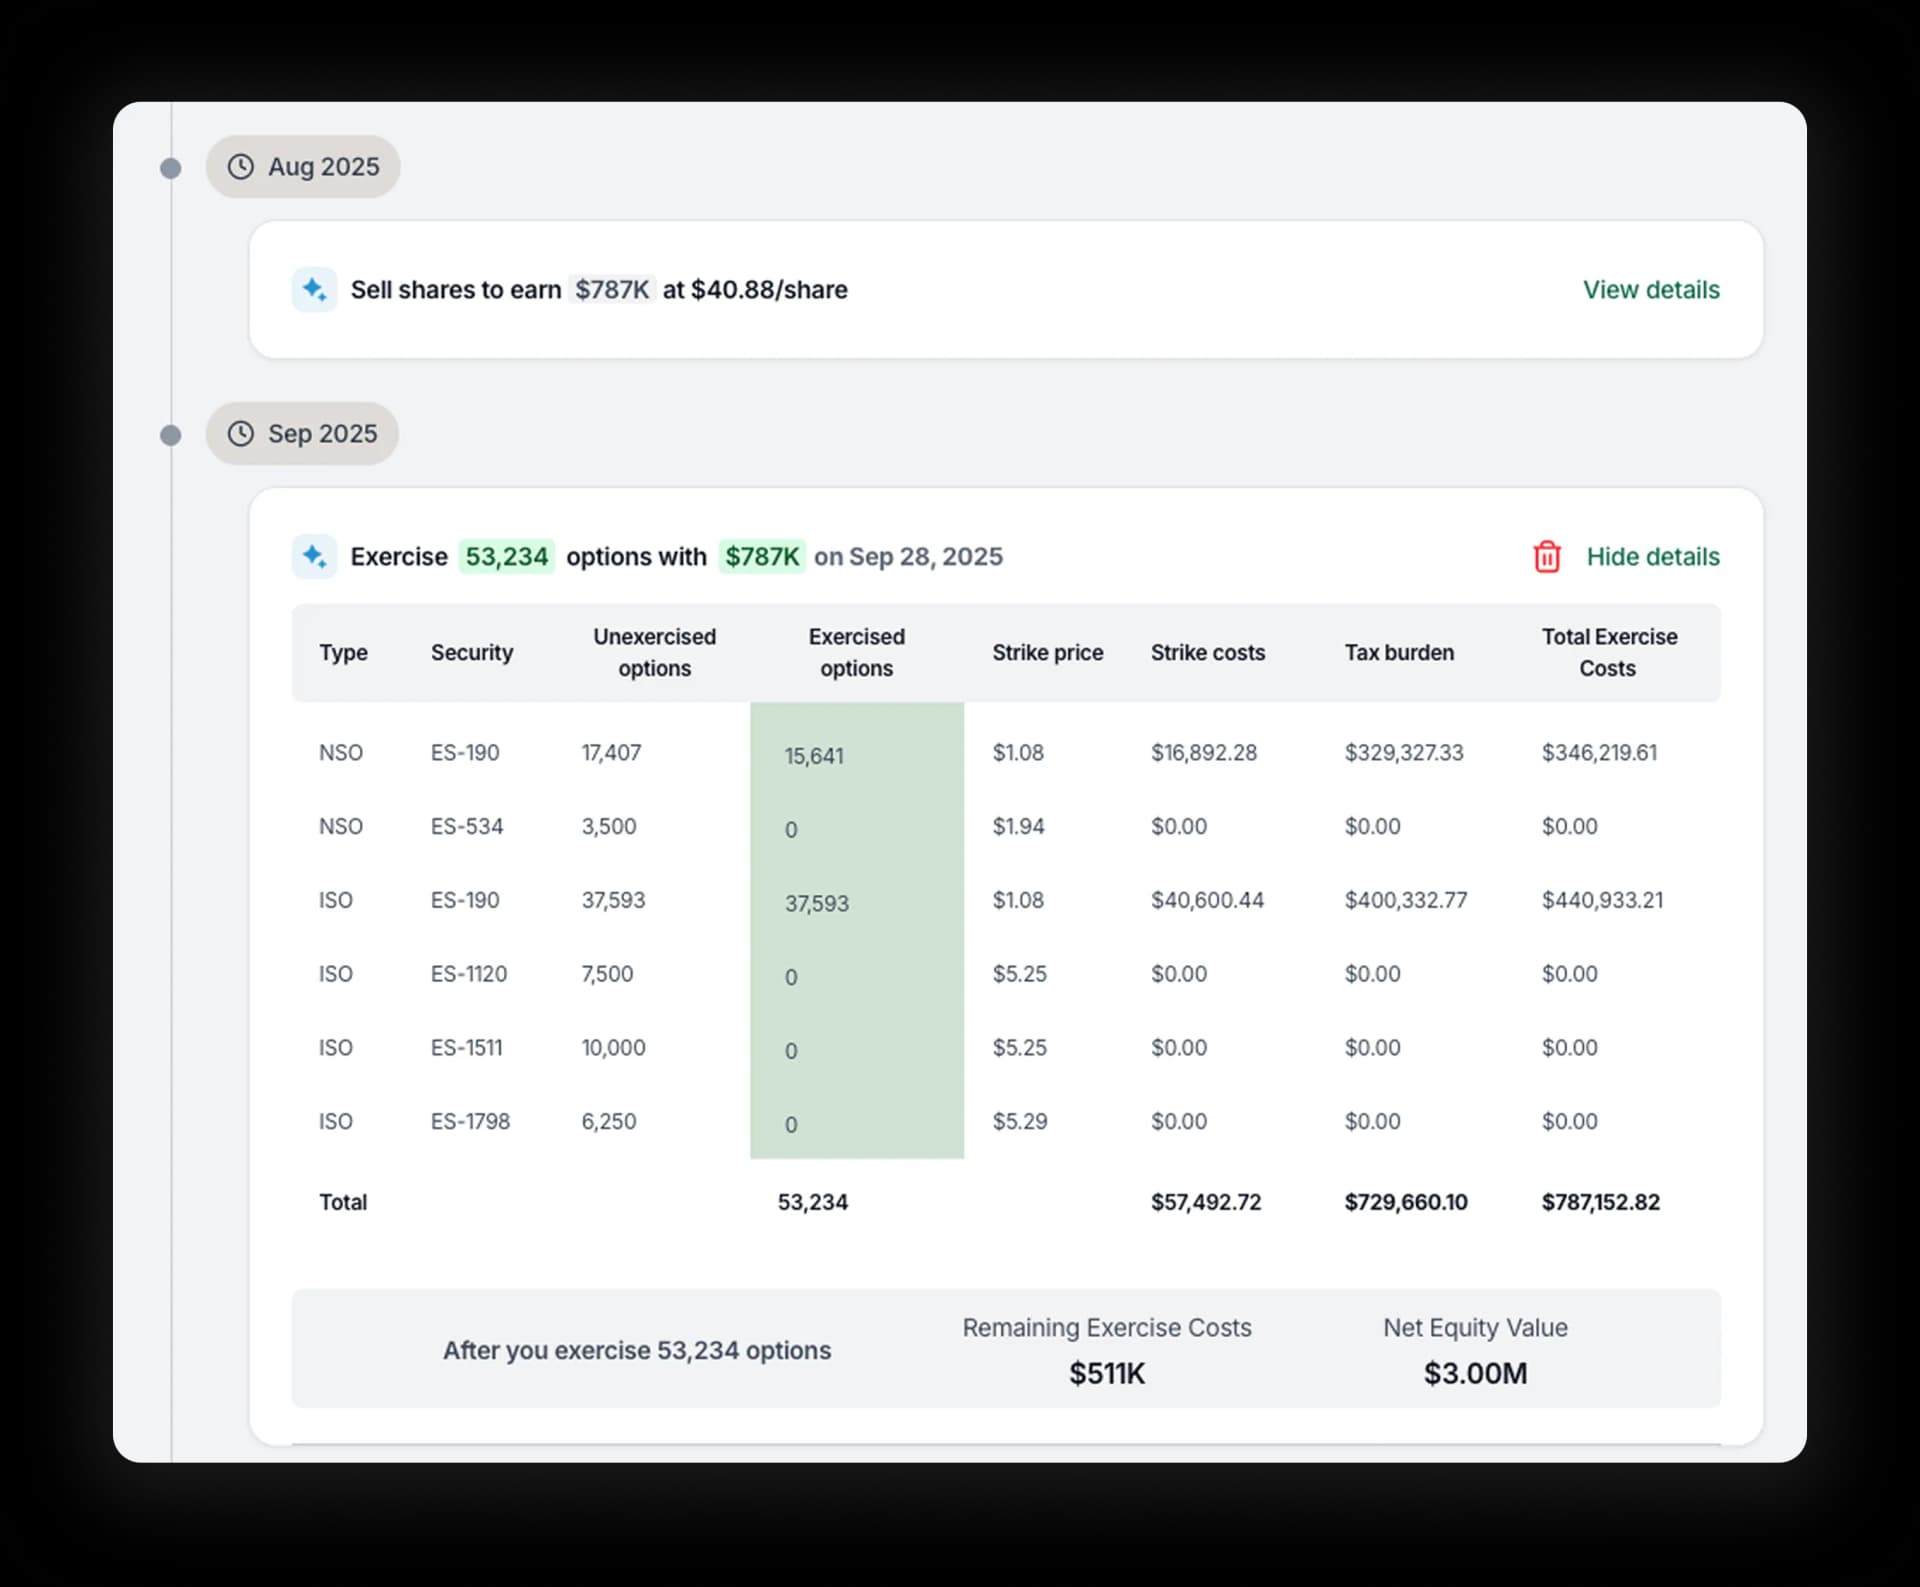Click the clock icon beside Sep 2025
This screenshot has height=1587, width=1920.
(x=240, y=434)
